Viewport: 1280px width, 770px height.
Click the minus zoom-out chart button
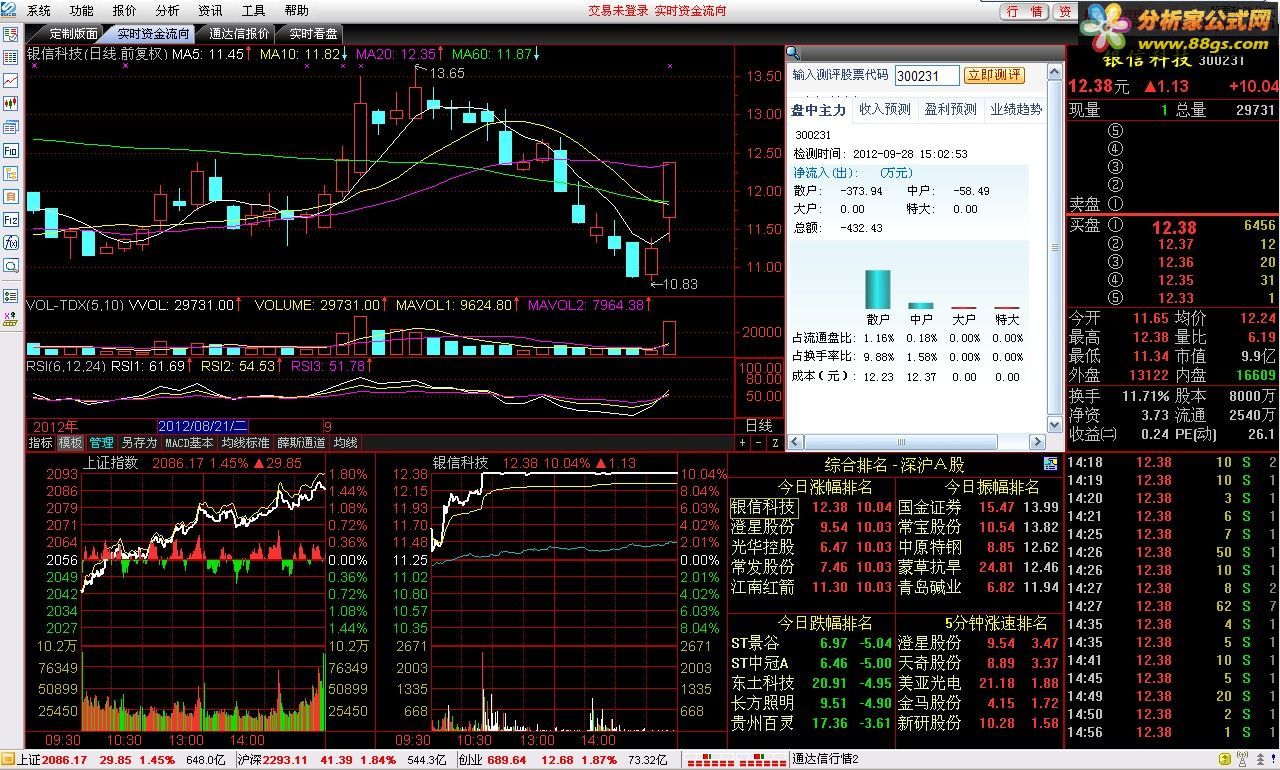[x=757, y=442]
